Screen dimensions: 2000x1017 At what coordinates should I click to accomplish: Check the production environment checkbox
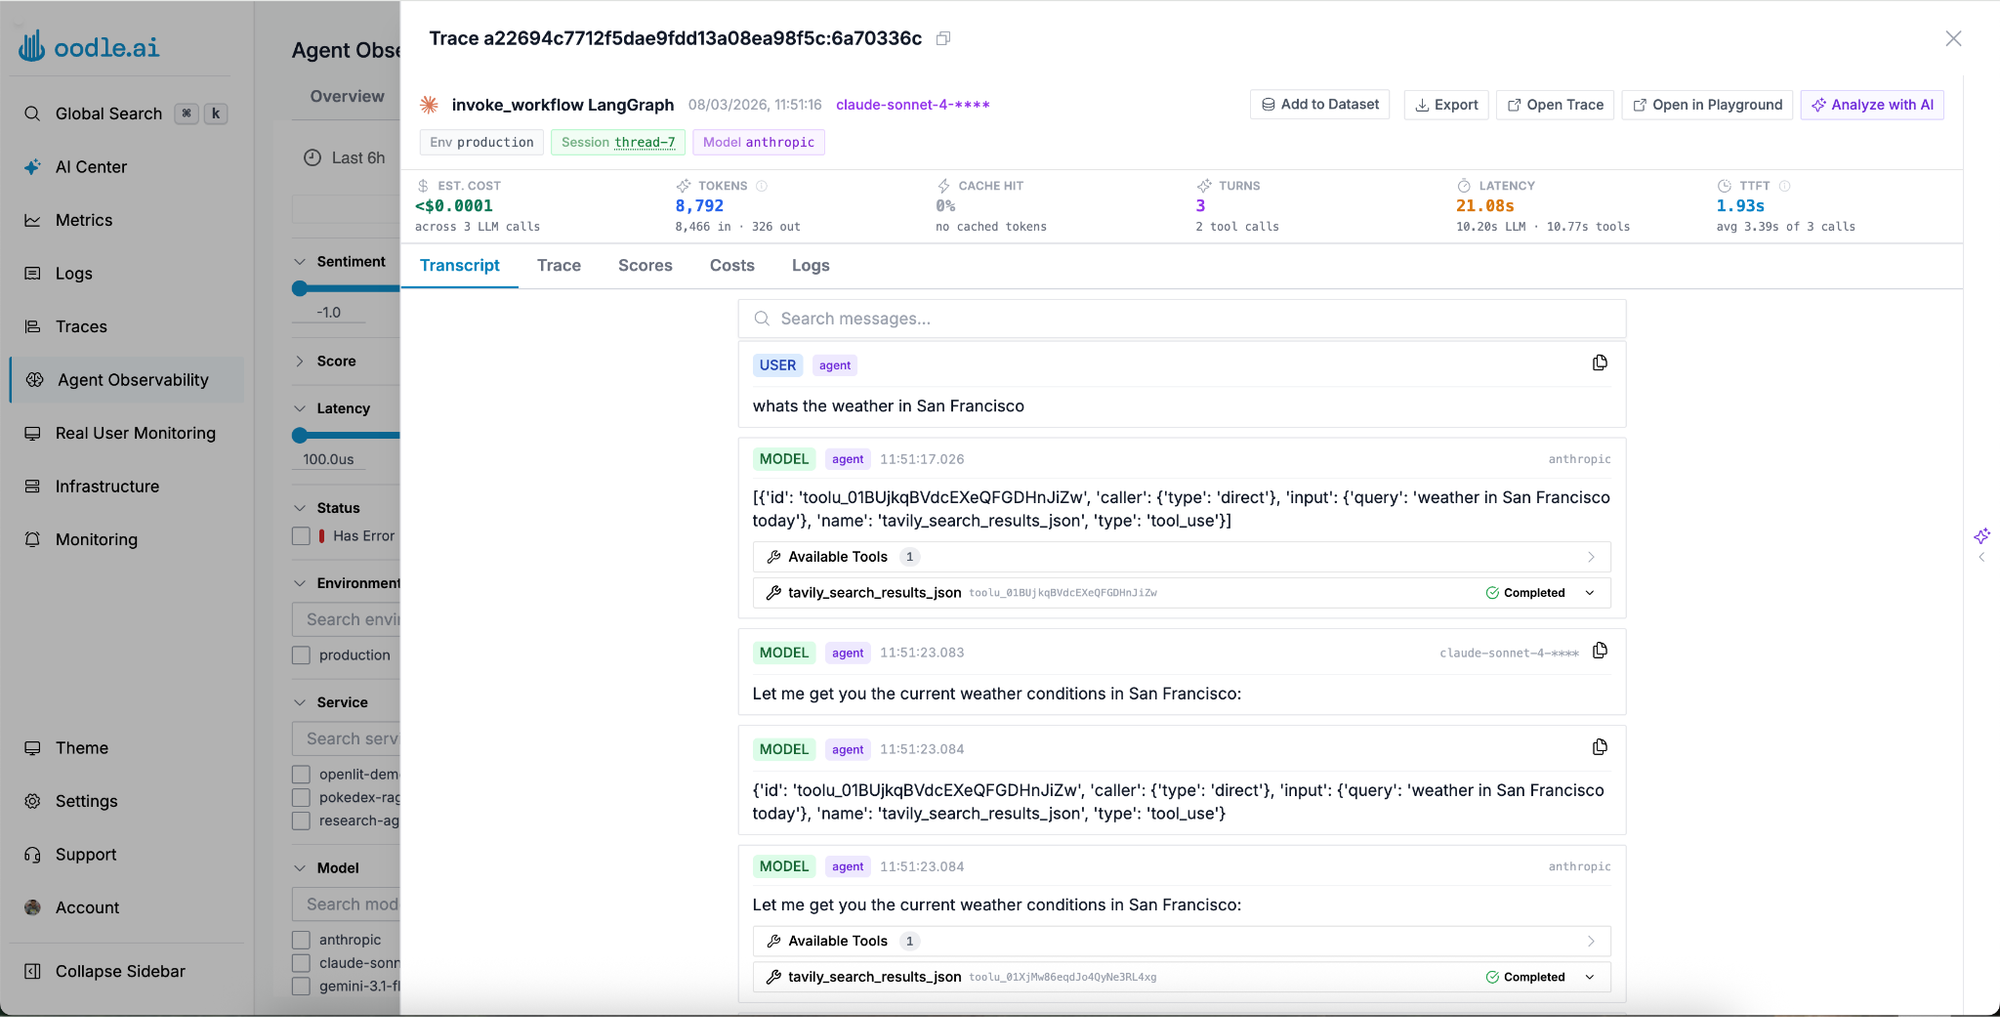tap(301, 655)
